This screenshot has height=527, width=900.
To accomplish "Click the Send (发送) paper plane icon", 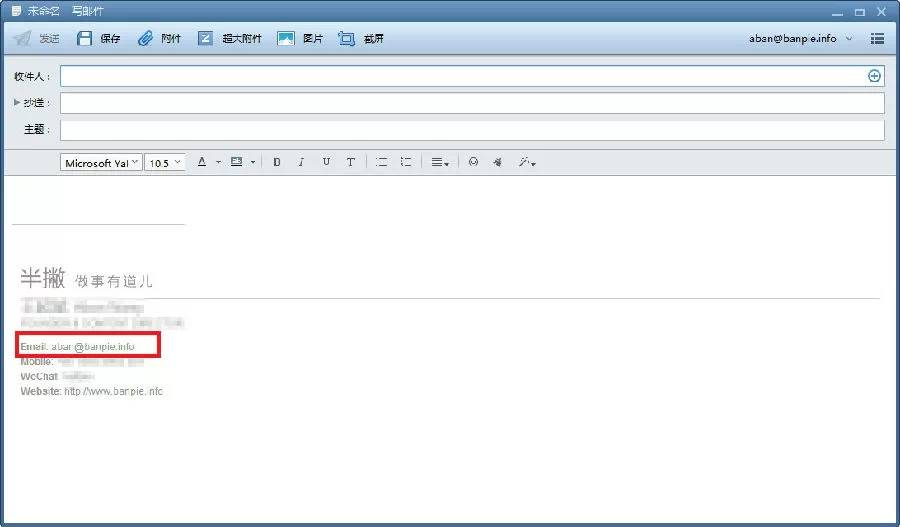I will [x=23, y=39].
